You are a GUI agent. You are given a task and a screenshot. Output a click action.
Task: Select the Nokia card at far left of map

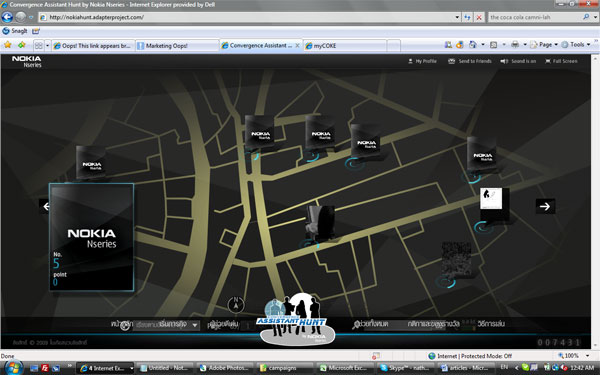(x=91, y=163)
